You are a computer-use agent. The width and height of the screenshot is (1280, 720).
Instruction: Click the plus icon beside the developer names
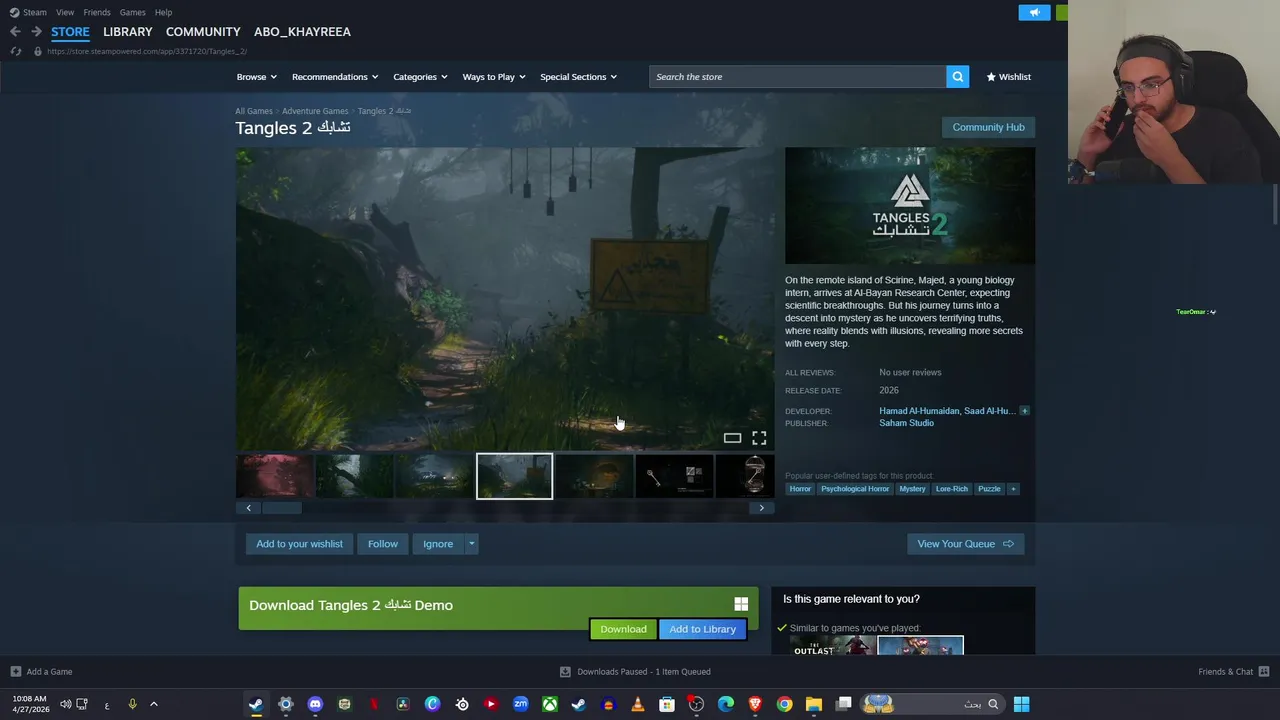pos(1024,411)
